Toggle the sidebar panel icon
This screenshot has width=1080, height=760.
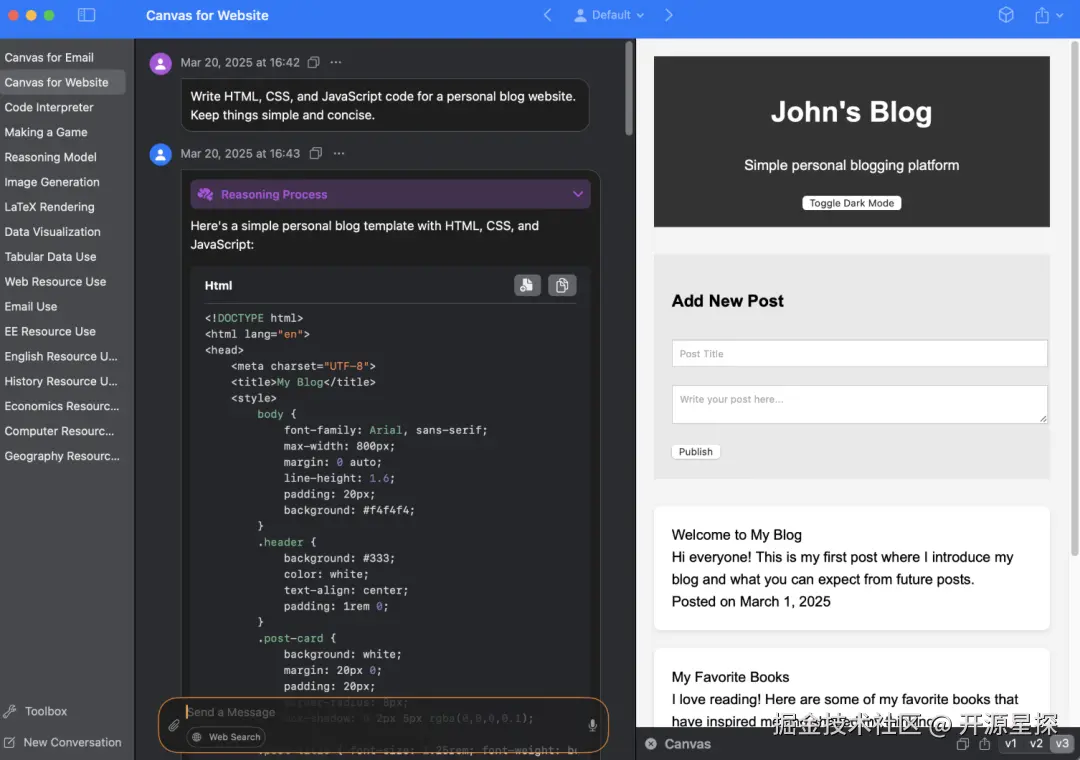[x=86, y=15]
